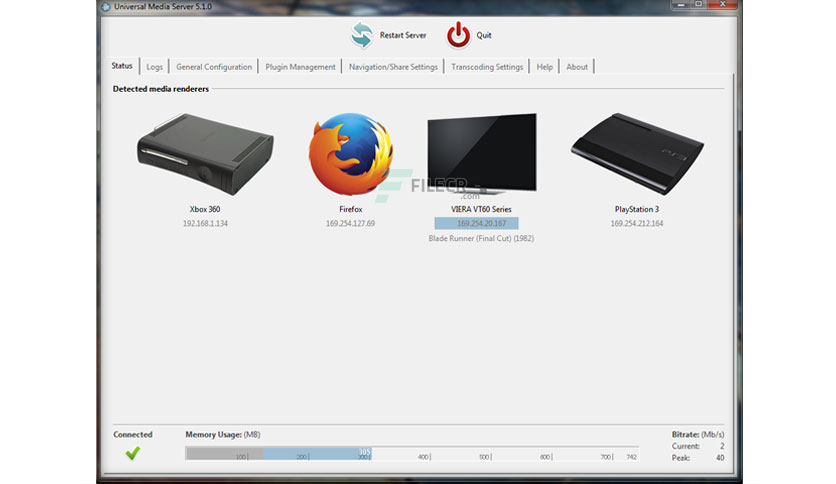
Task: Select the VIERA VT60 Series TV image
Action: pyautogui.click(x=481, y=154)
